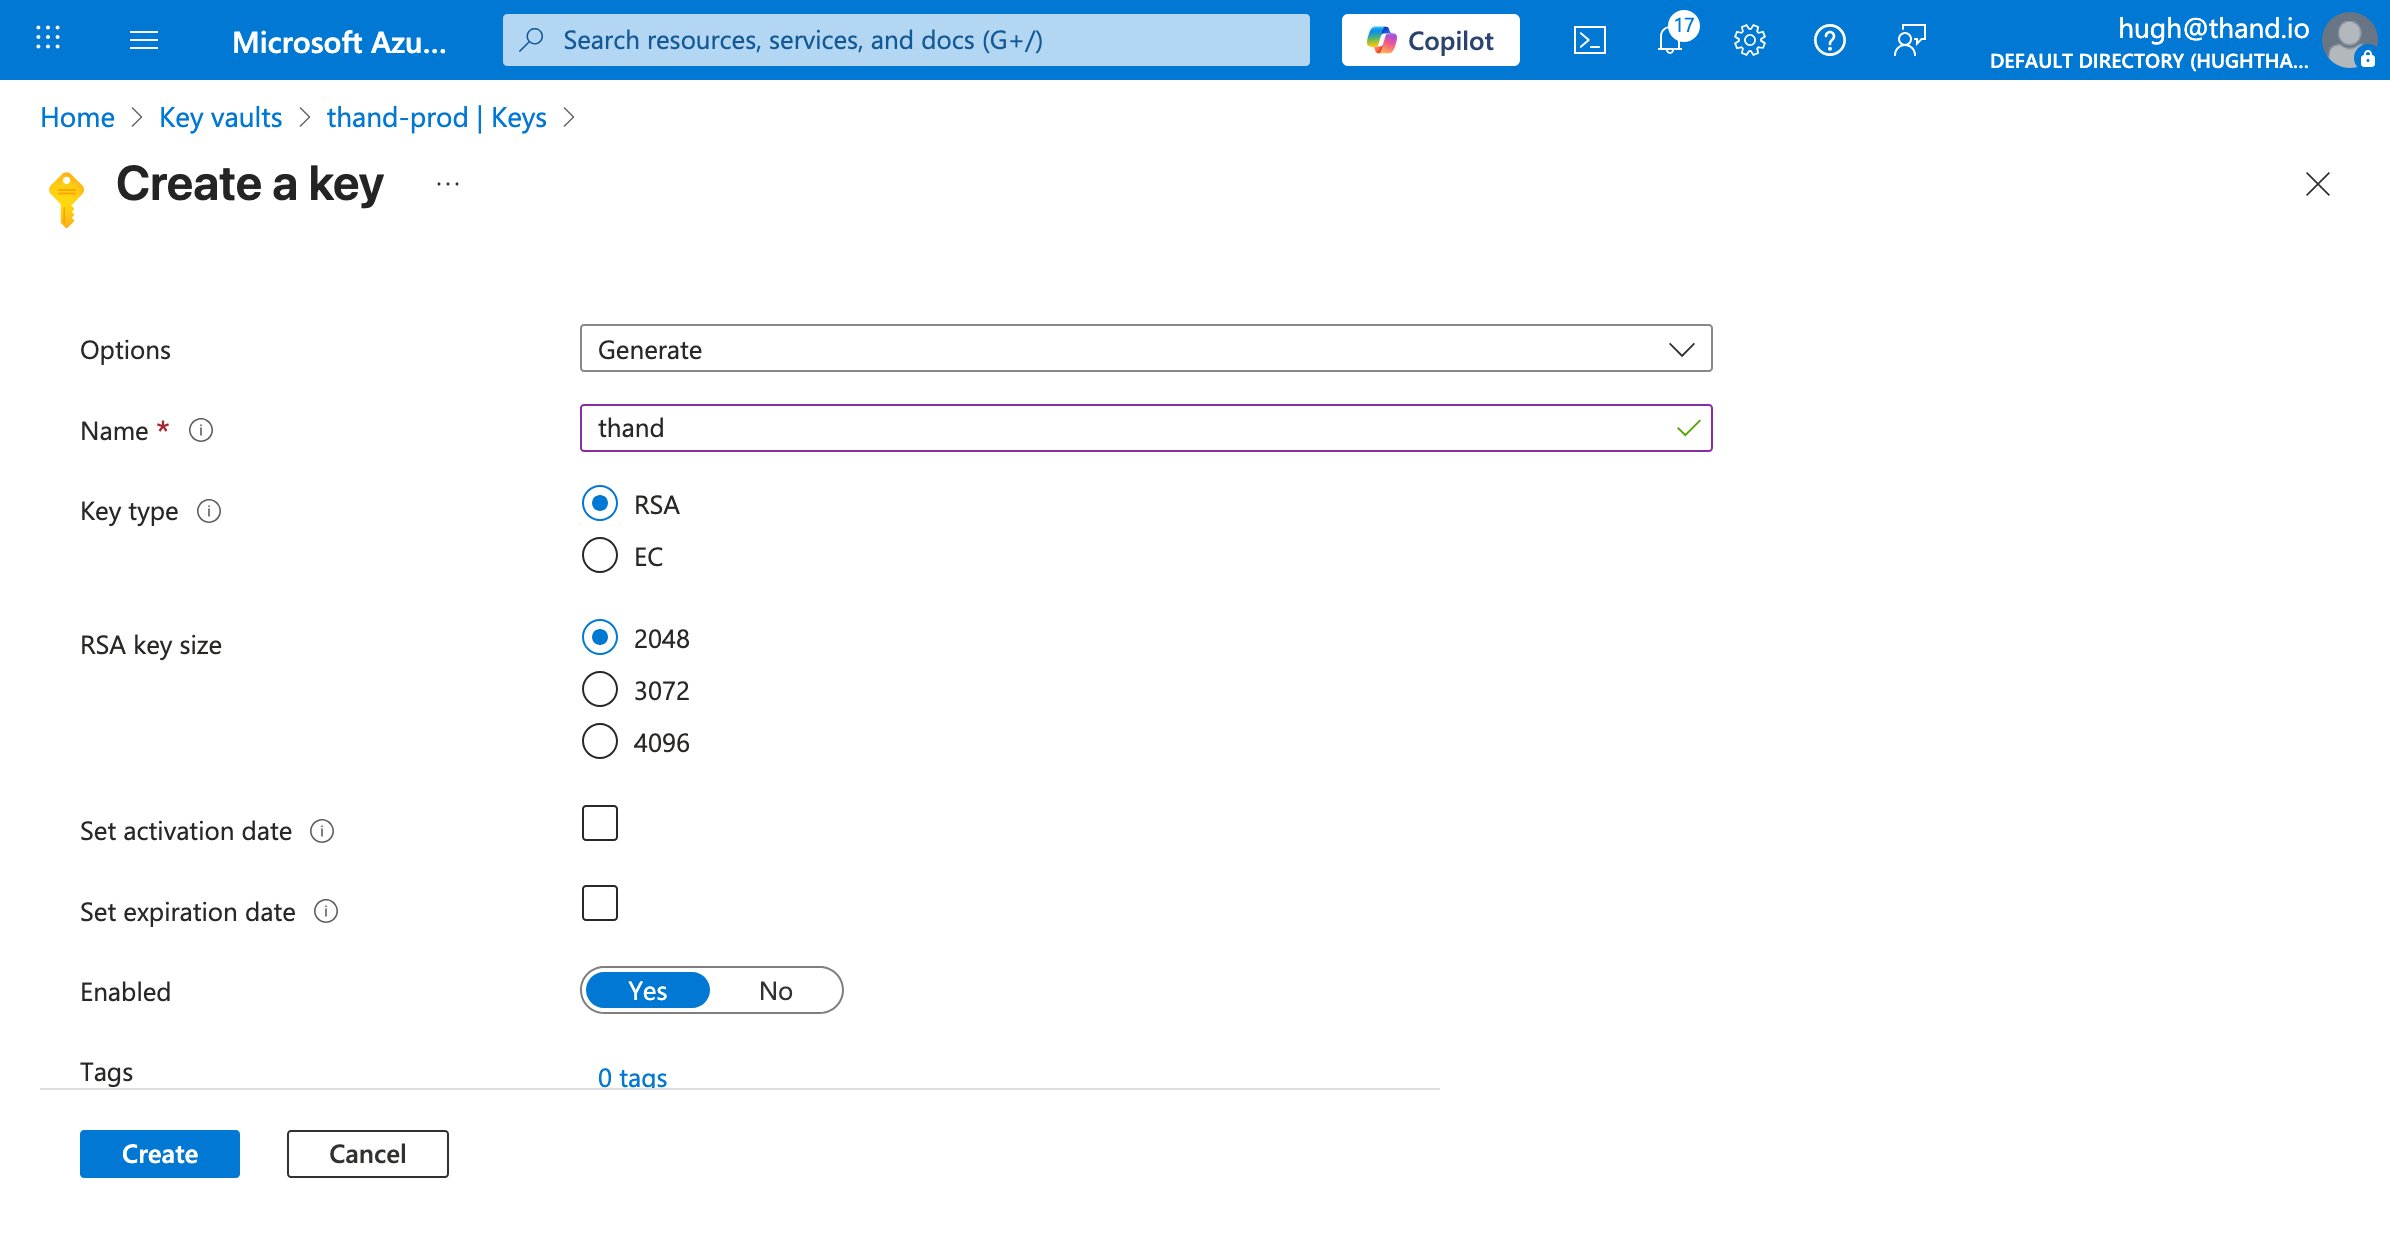The image size is (2390, 1258).
Task: Click the Create button
Action: pos(159,1153)
